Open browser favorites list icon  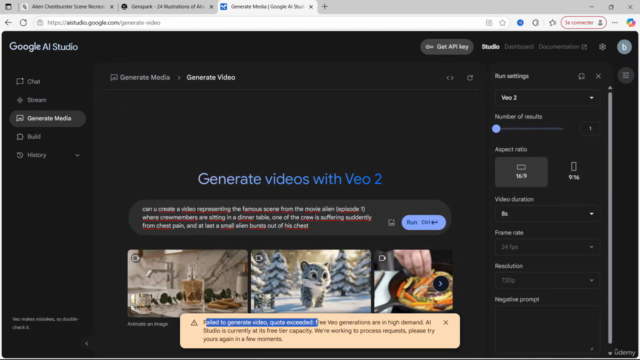point(552,23)
